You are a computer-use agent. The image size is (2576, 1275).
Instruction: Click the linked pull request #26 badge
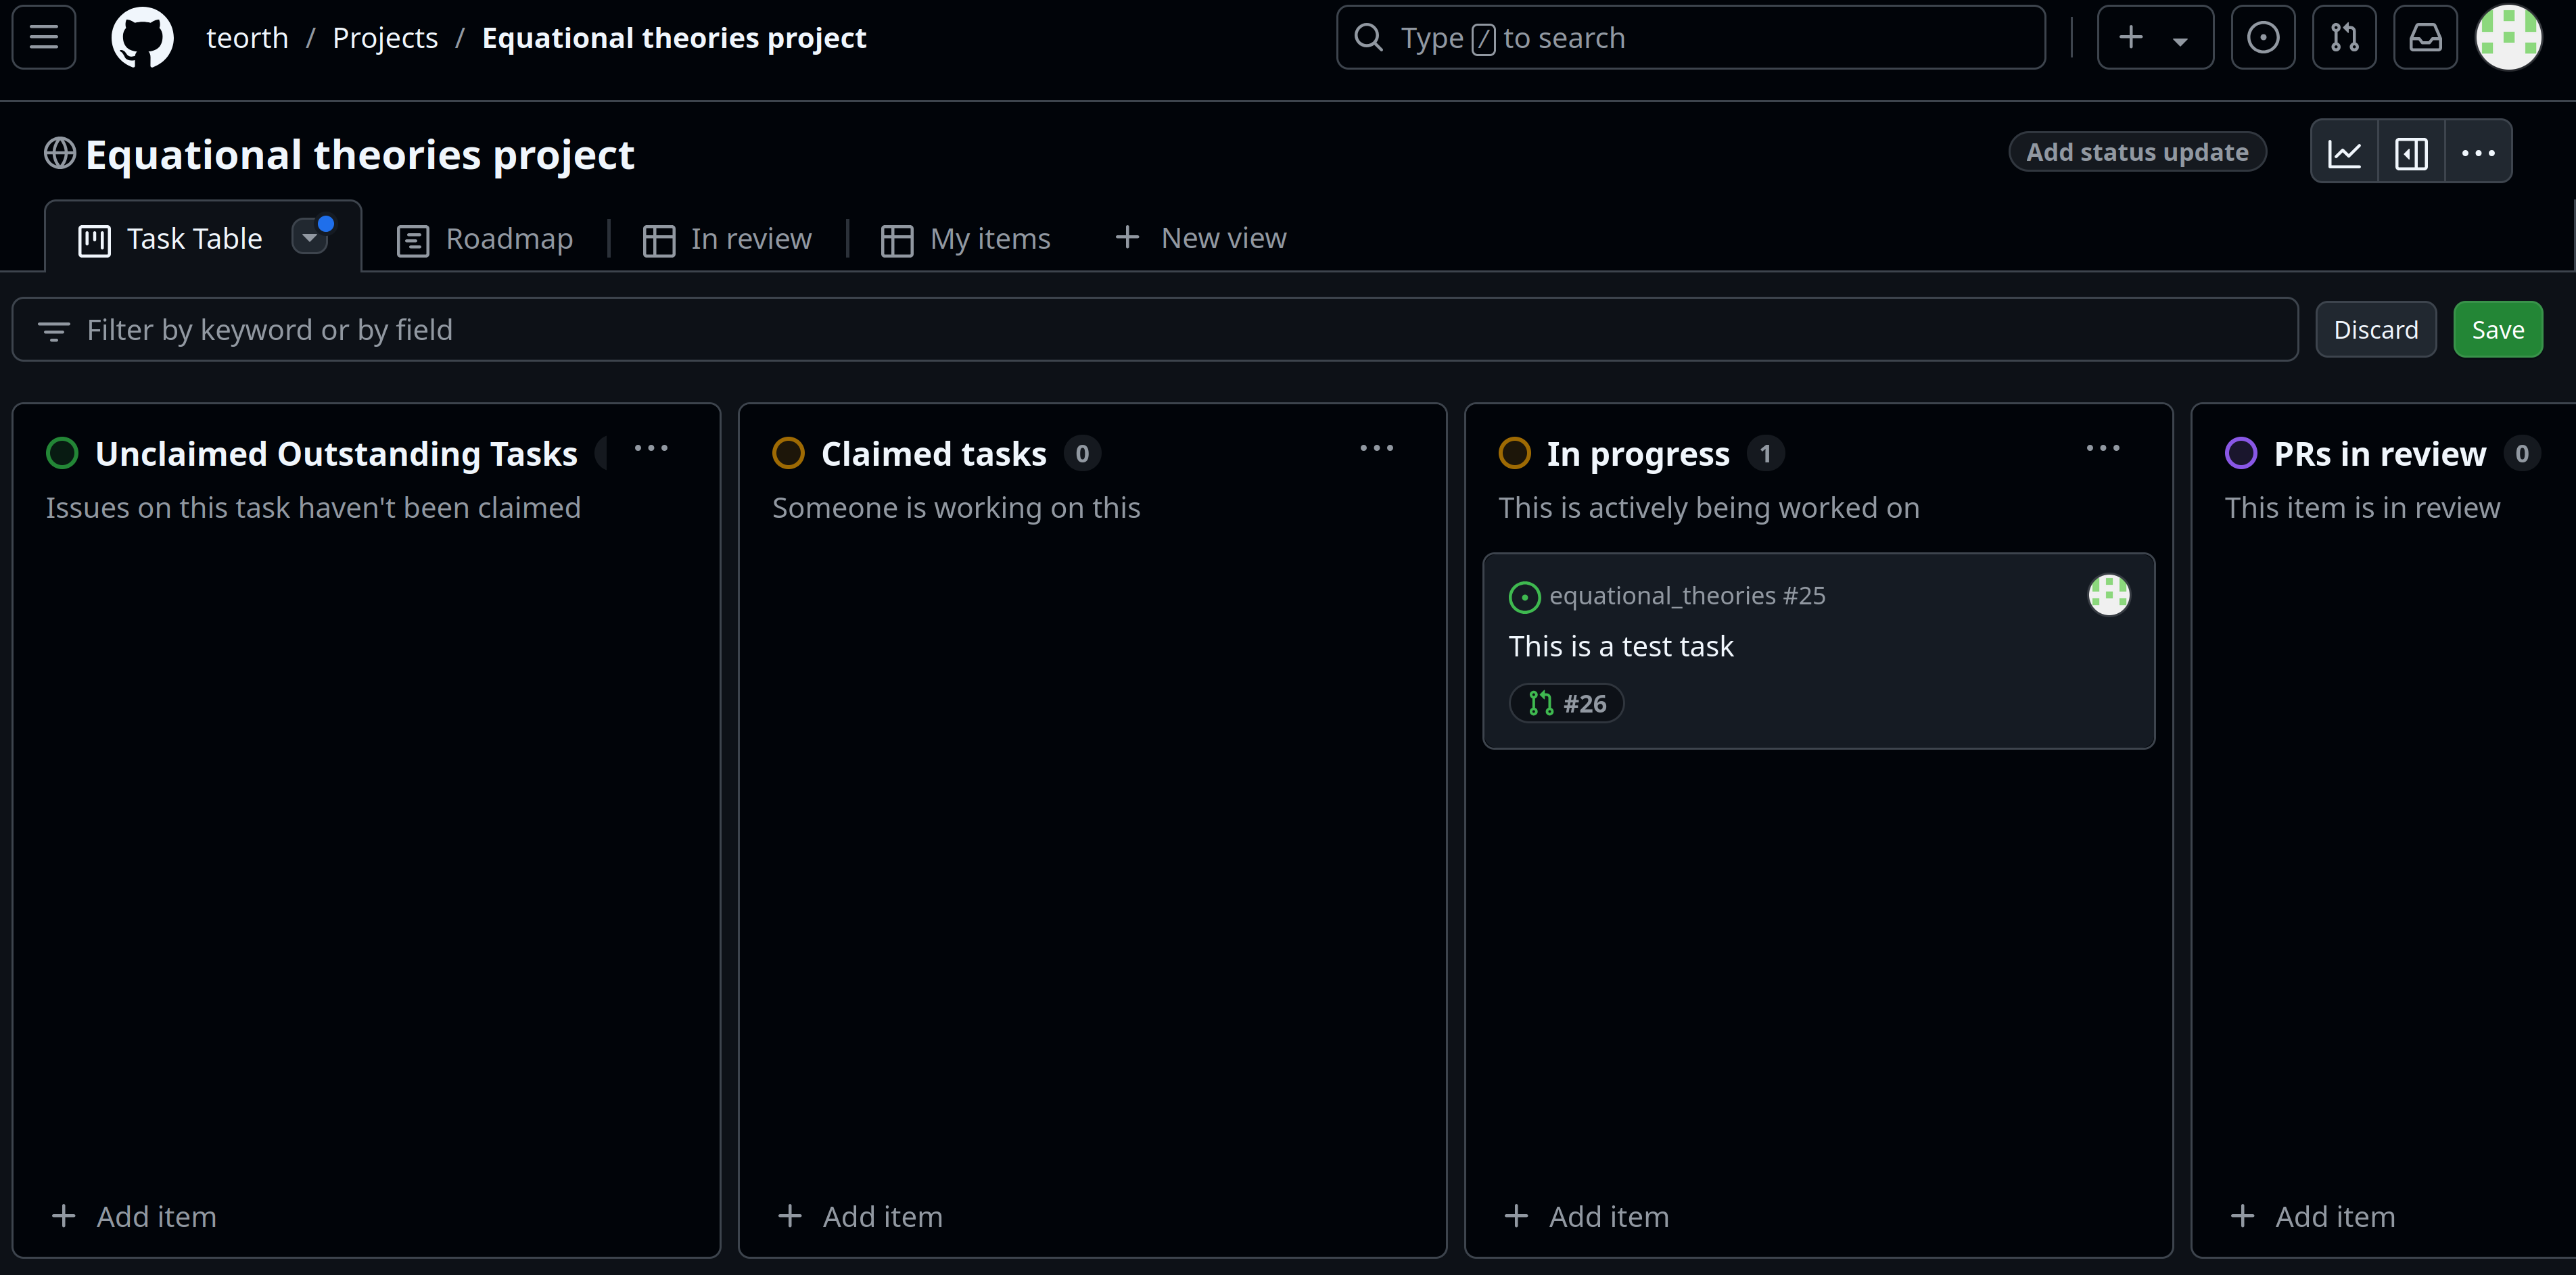pos(1566,704)
